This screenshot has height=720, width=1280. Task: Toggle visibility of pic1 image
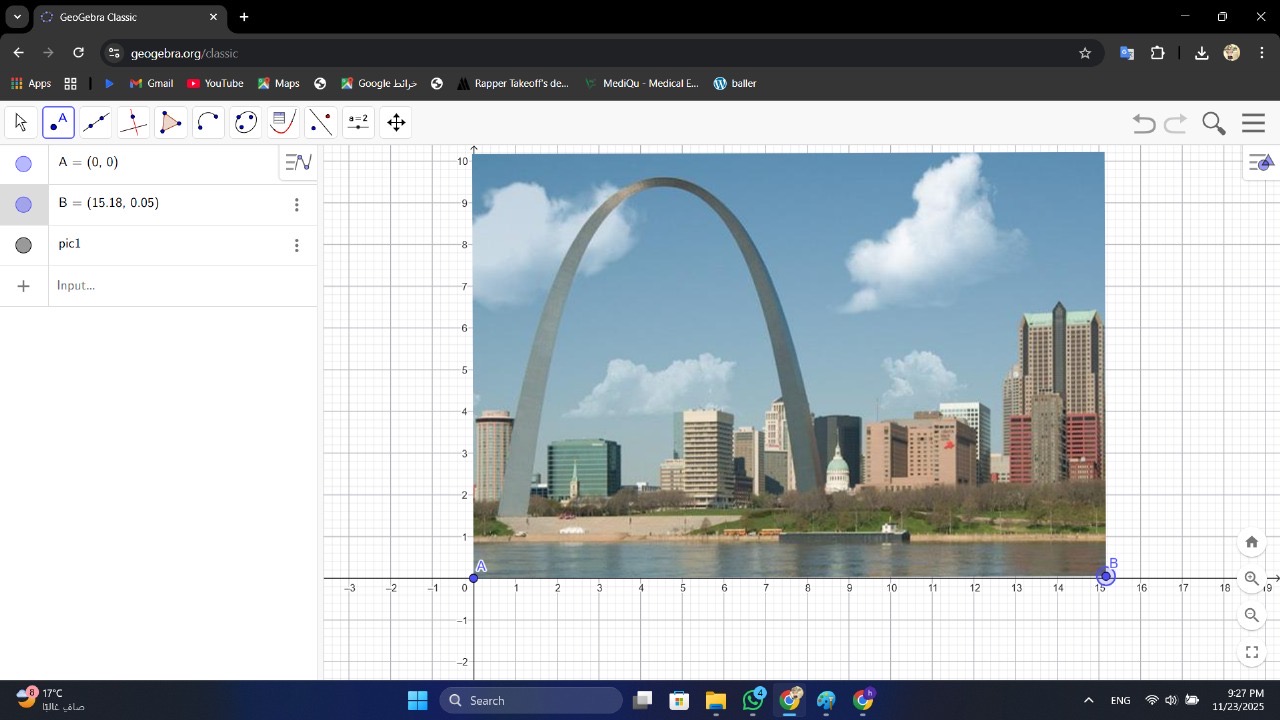point(24,245)
